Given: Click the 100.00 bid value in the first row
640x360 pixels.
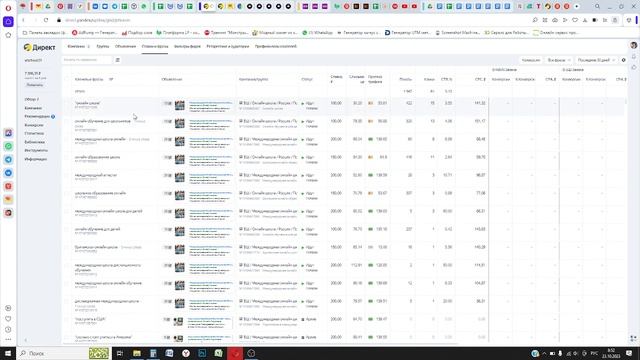Looking at the screenshot, I should pos(336,104).
